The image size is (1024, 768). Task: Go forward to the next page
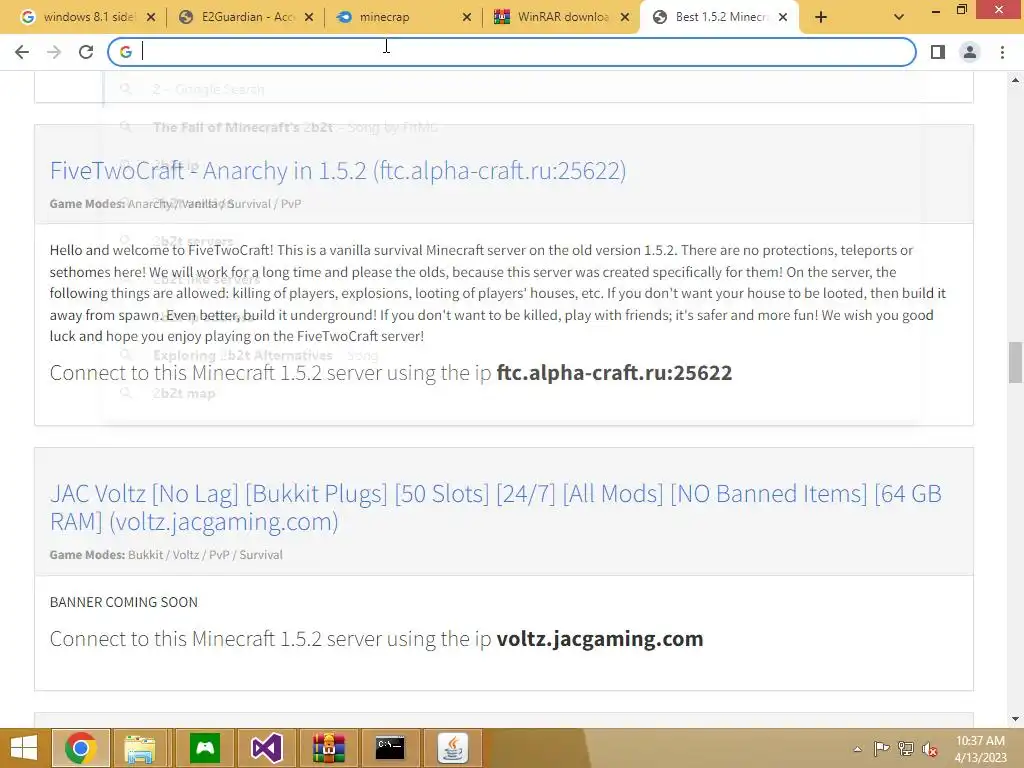54,52
